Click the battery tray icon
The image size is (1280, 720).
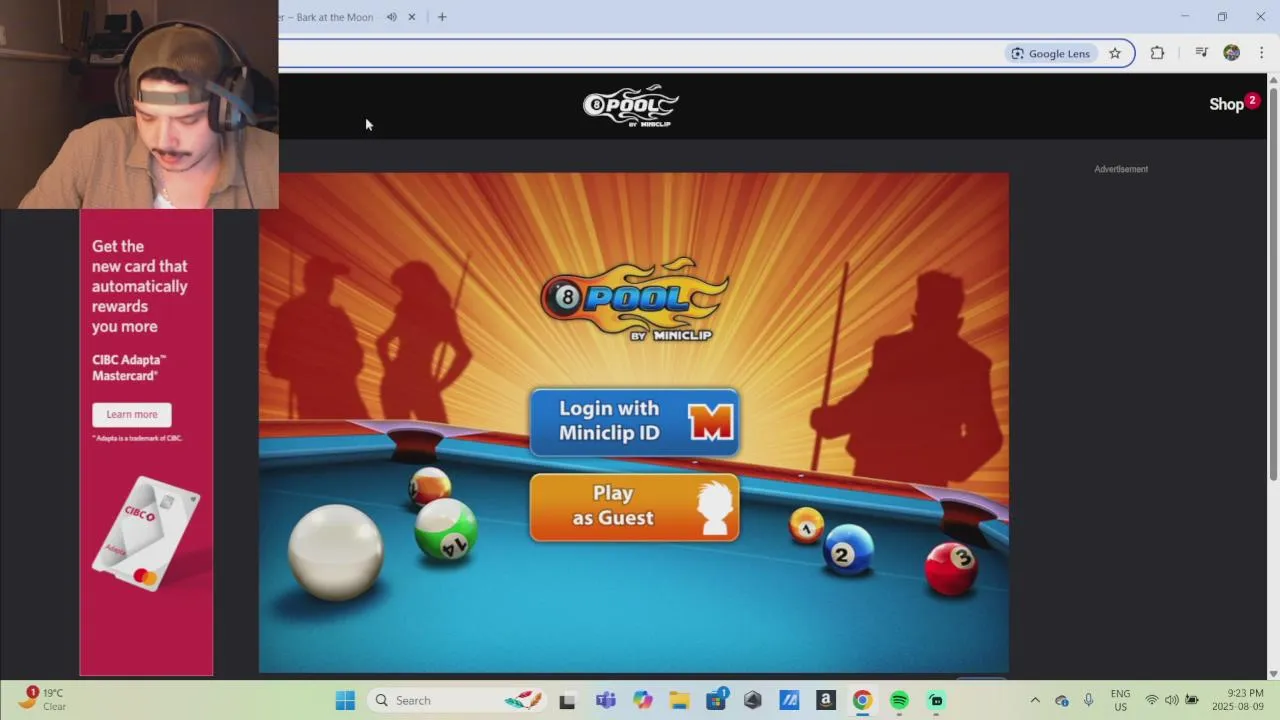click(x=1191, y=700)
